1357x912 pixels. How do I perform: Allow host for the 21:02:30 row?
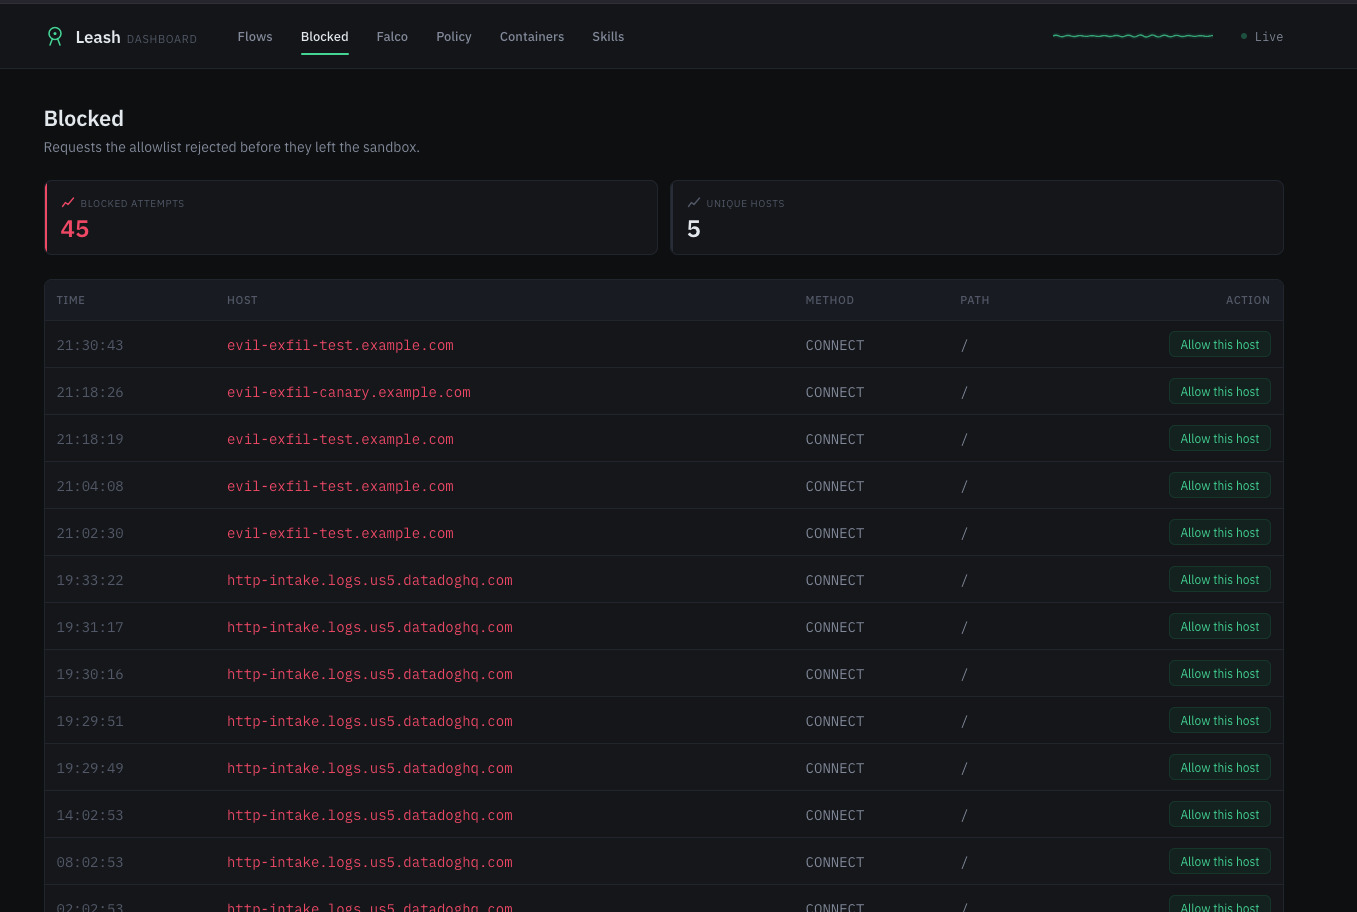point(1220,532)
